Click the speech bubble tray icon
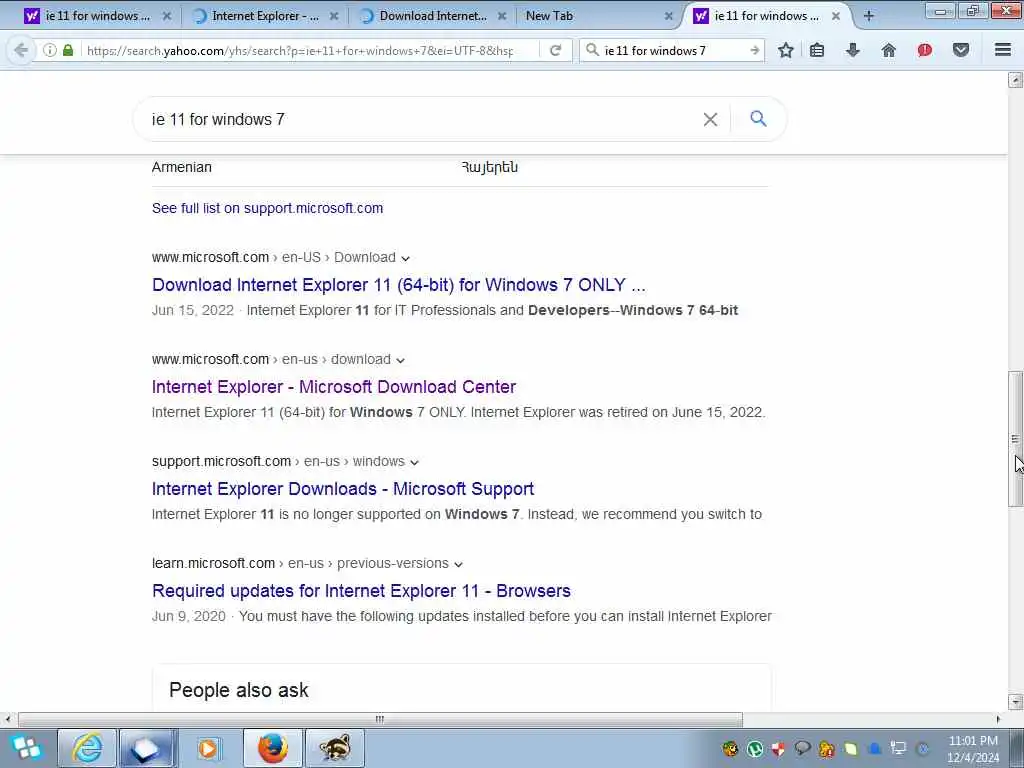1024x768 pixels. point(803,748)
